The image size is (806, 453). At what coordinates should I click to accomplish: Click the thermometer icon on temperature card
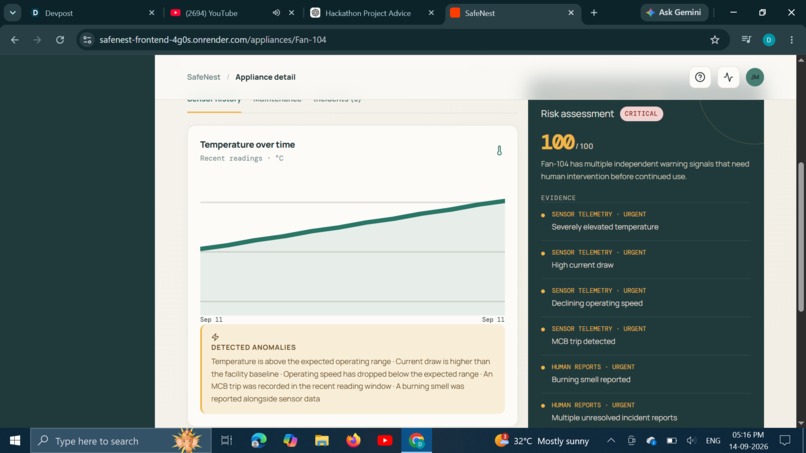click(499, 150)
